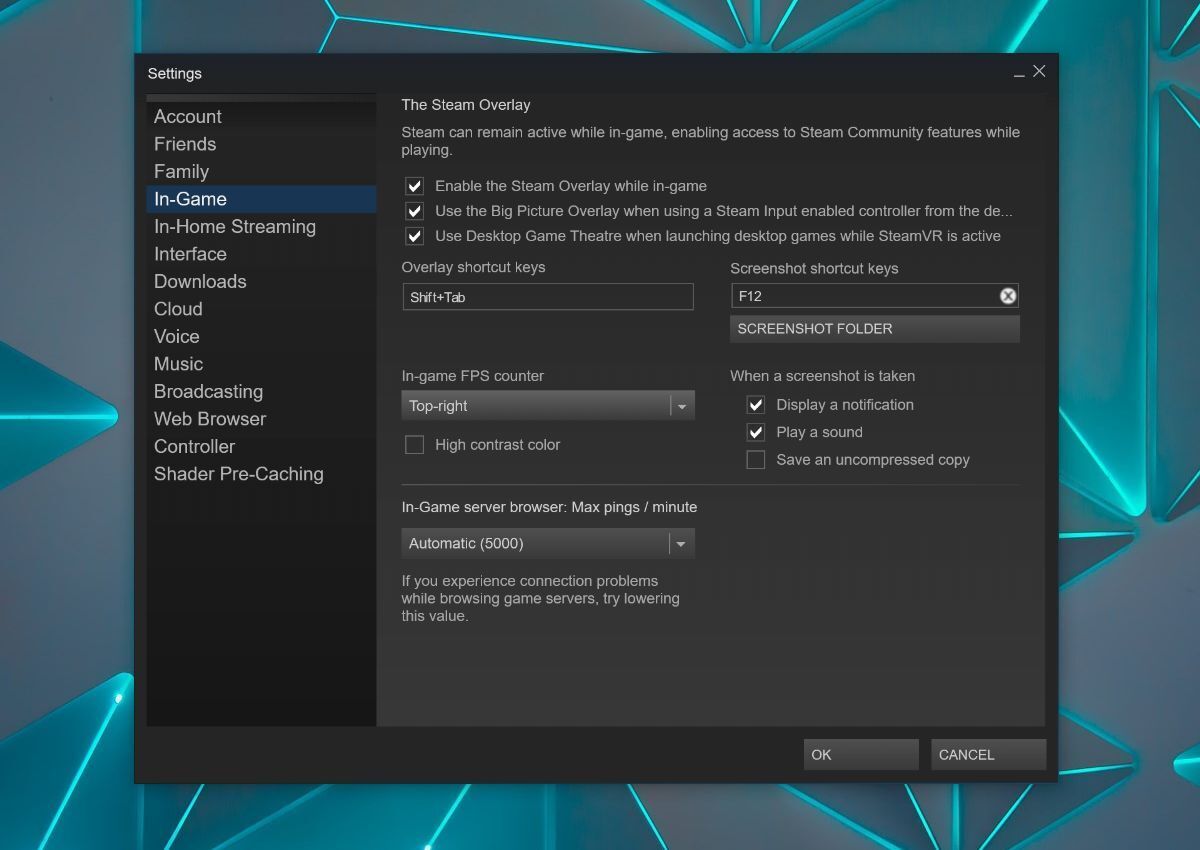The image size is (1200, 850).
Task: Switch to the Downloads settings
Action: 200,282
